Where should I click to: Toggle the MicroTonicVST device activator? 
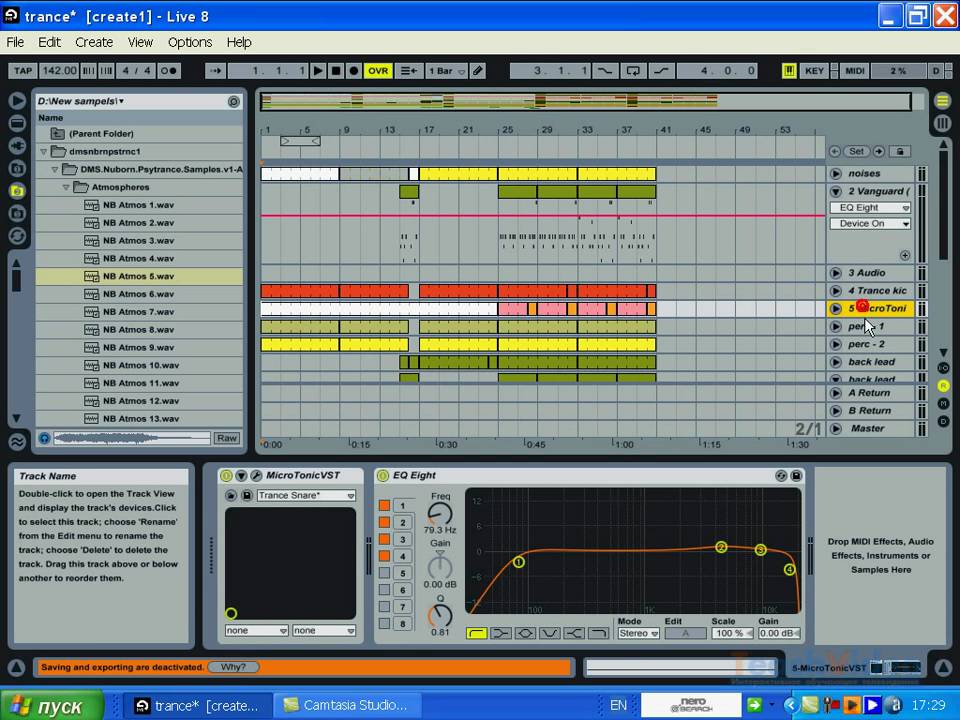(226, 476)
